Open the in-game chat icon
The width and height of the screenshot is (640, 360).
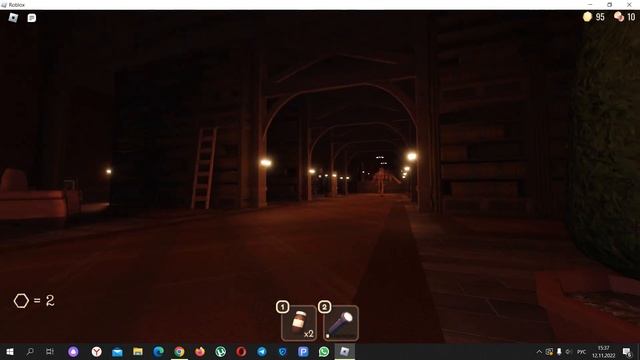31,18
